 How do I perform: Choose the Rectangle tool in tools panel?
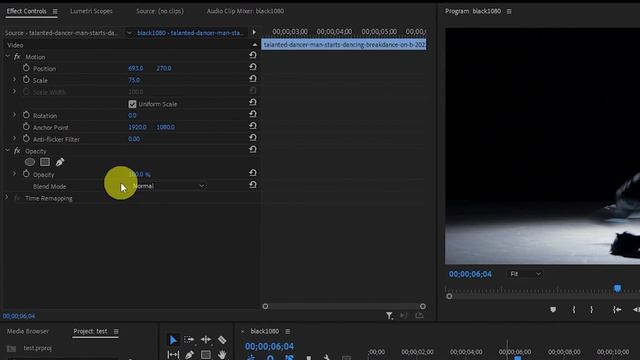point(205,355)
